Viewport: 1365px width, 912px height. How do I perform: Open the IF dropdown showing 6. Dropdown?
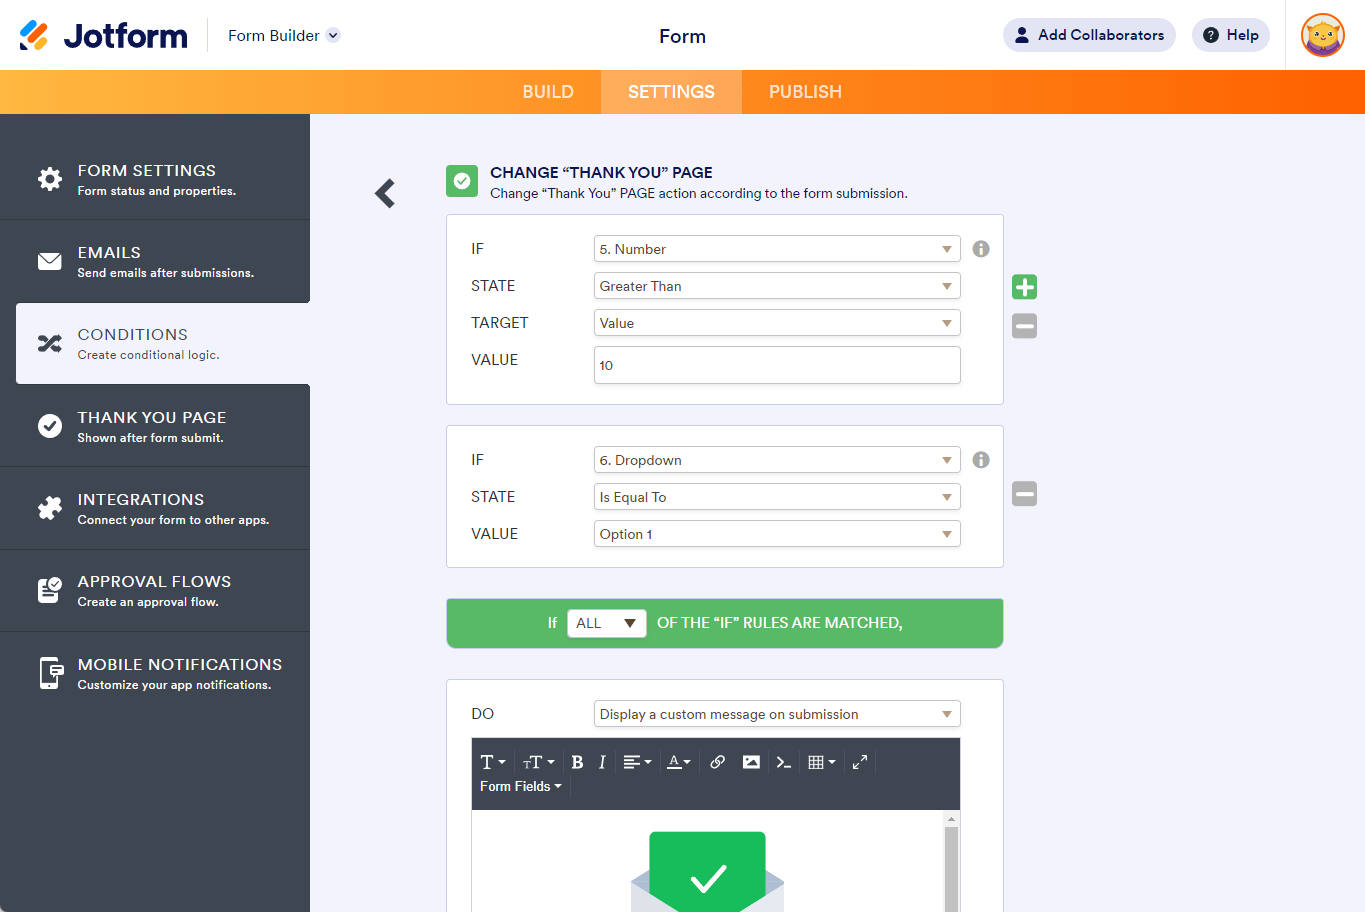click(x=777, y=460)
